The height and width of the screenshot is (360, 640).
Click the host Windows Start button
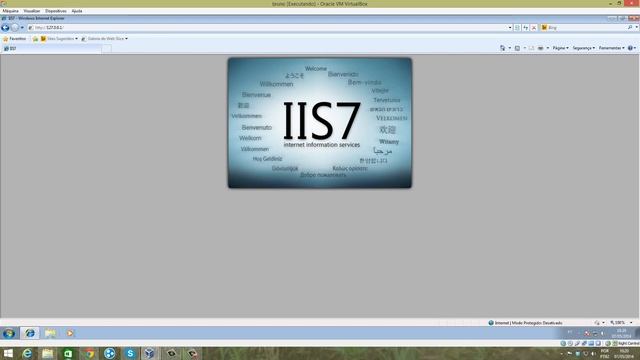coord(8,353)
